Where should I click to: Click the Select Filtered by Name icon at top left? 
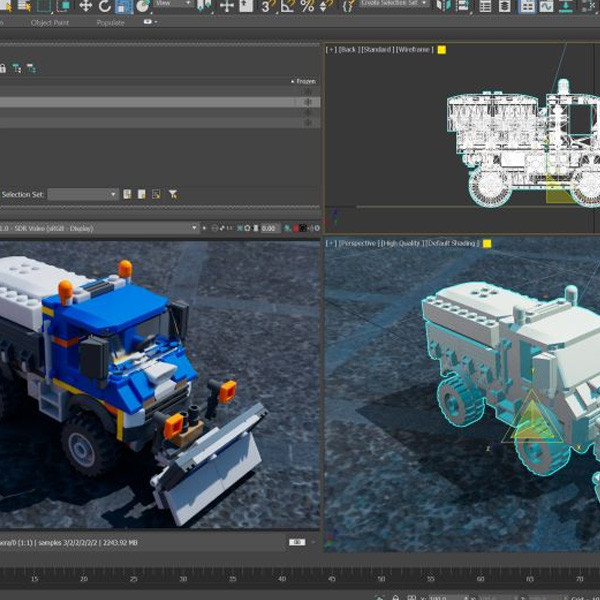click(5, 6)
